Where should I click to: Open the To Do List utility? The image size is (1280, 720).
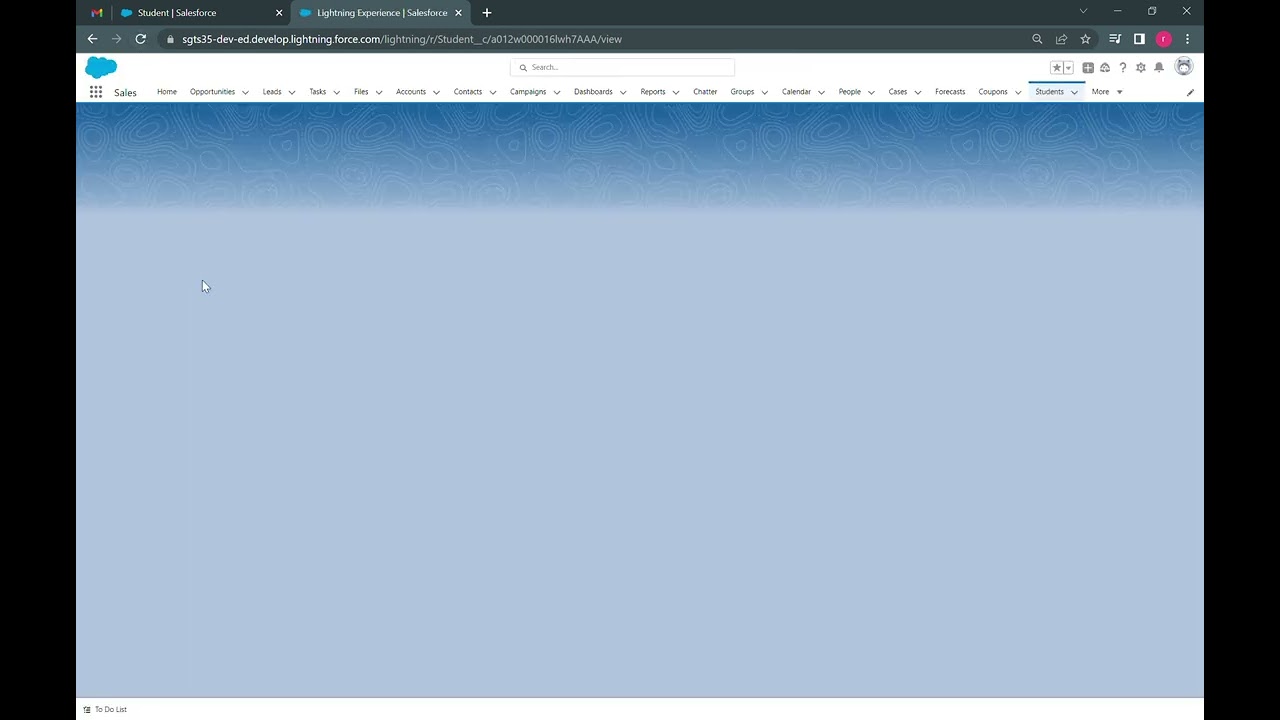point(105,709)
